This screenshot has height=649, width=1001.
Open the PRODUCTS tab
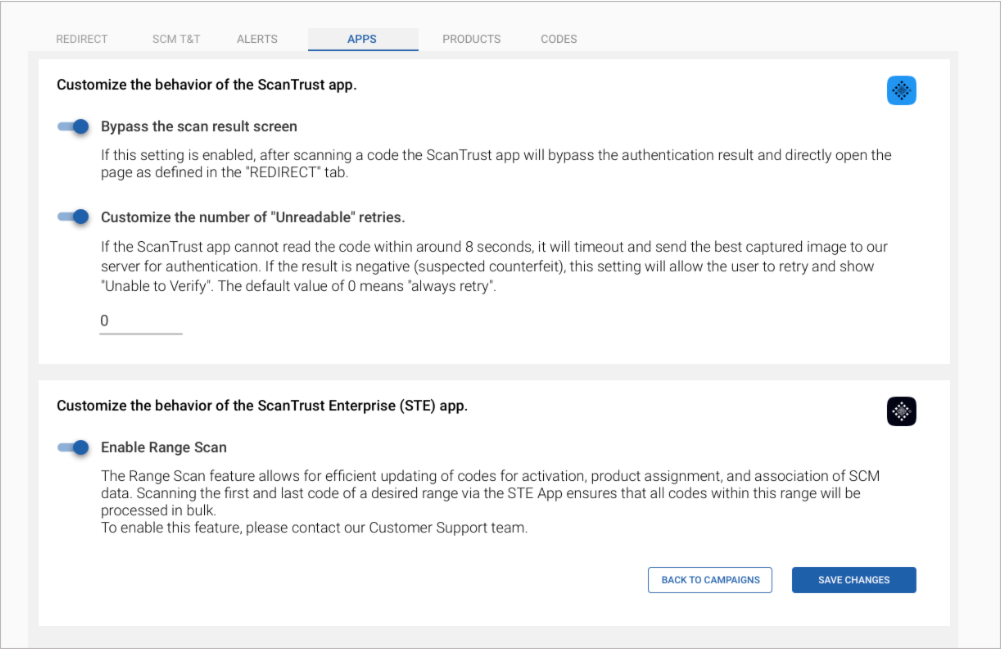pos(471,39)
